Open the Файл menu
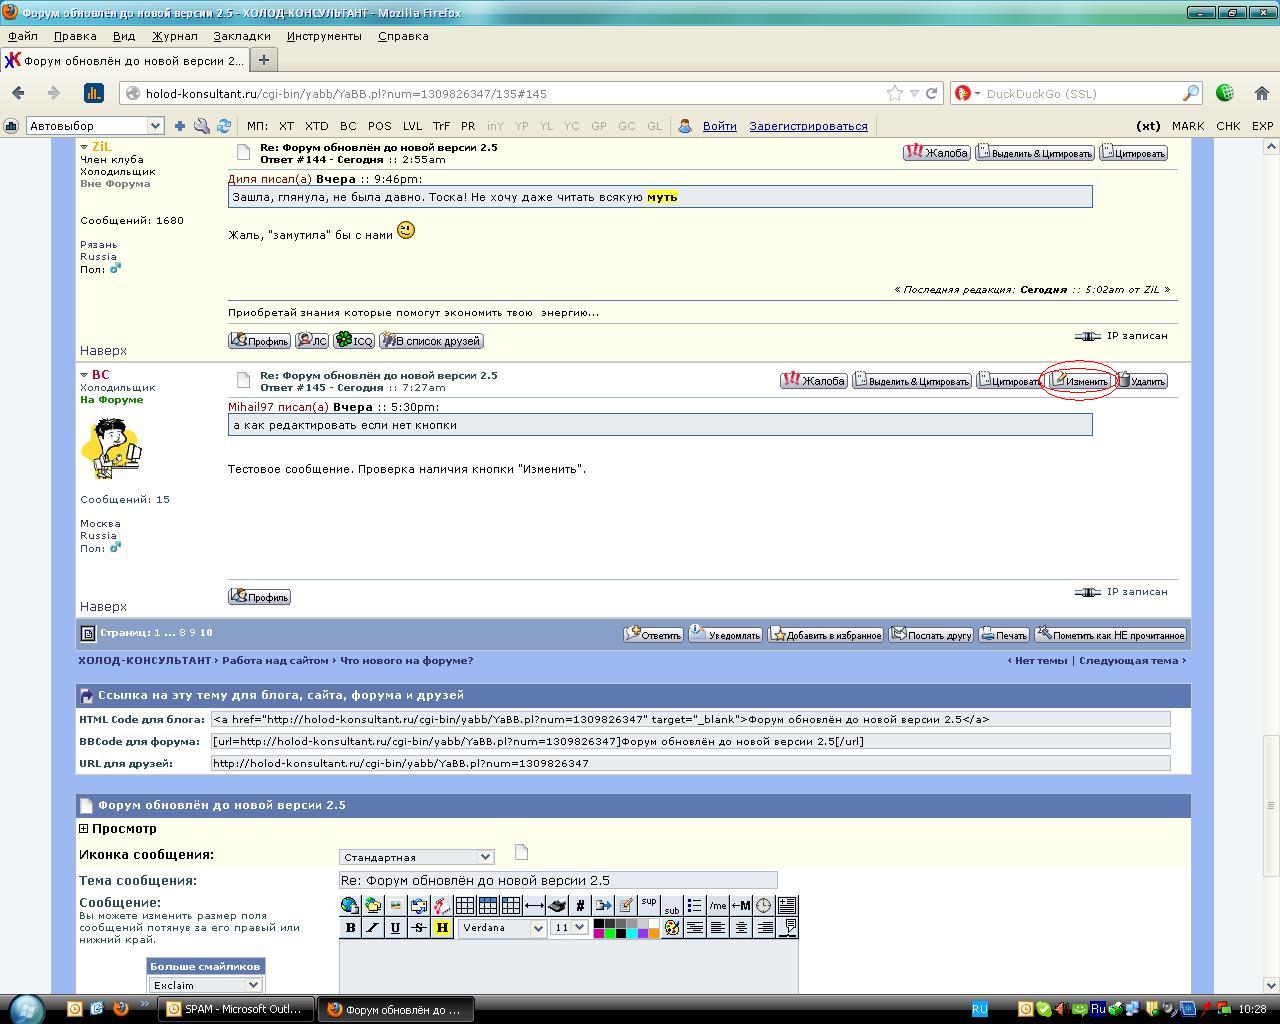 (x=22, y=36)
